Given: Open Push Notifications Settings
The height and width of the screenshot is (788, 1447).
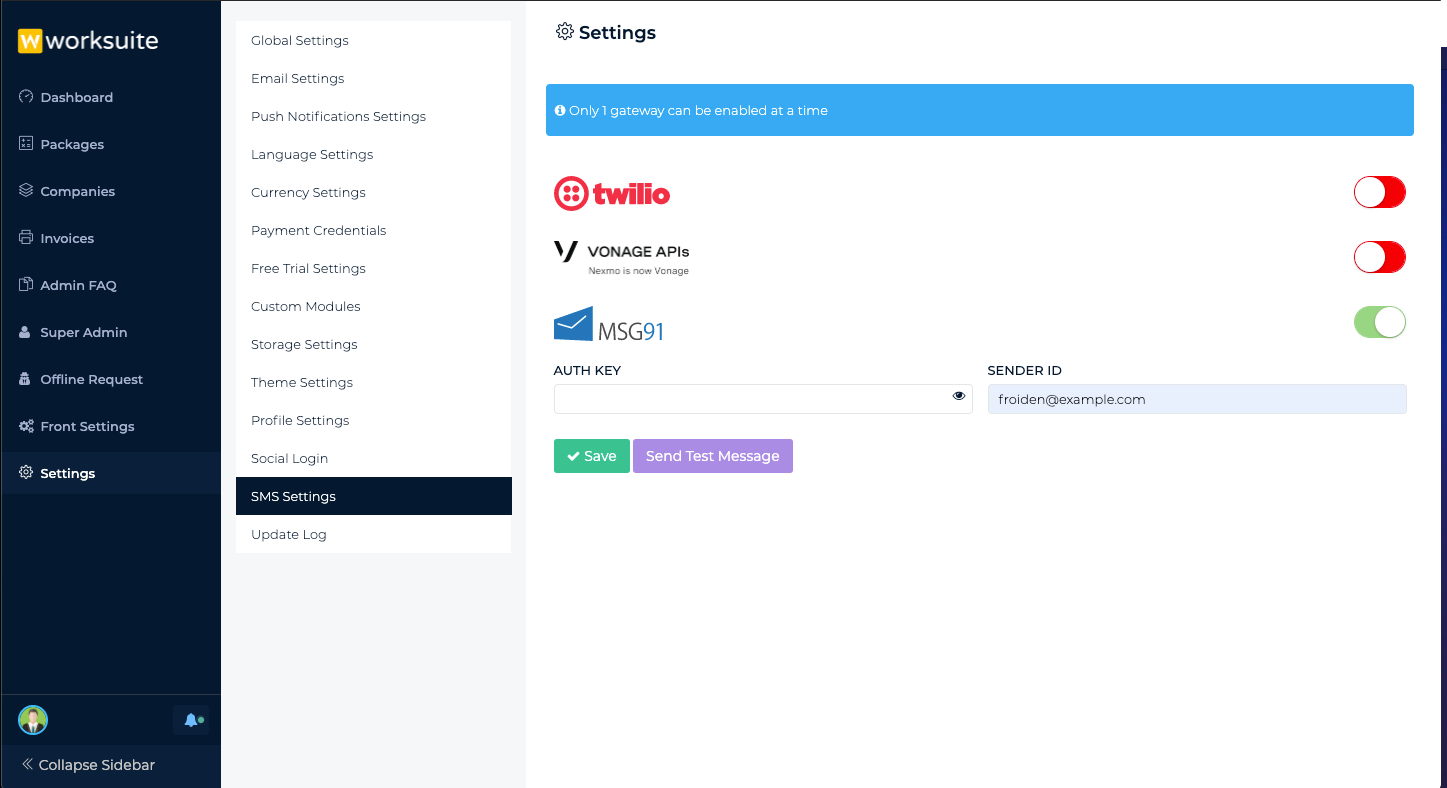Looking at the screenshot, I should (374, 117).
